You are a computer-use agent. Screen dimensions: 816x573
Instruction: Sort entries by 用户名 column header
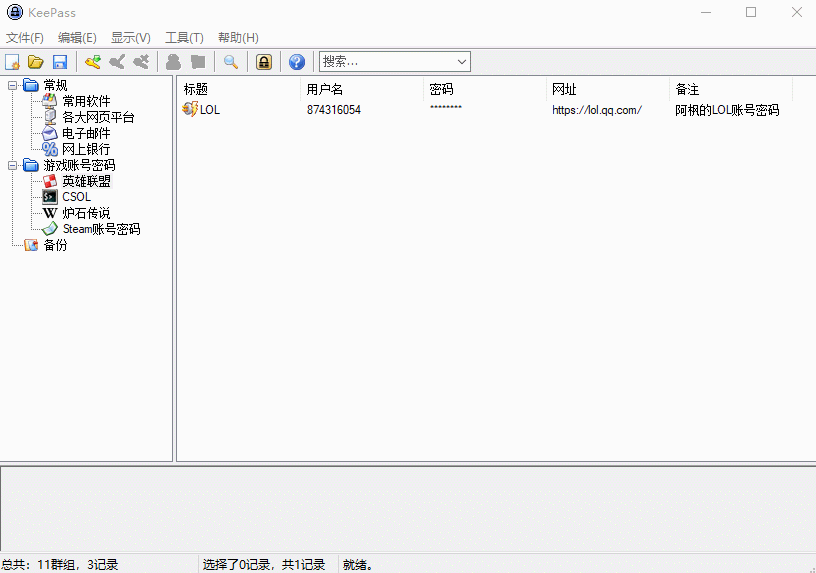tap(362, 89)
